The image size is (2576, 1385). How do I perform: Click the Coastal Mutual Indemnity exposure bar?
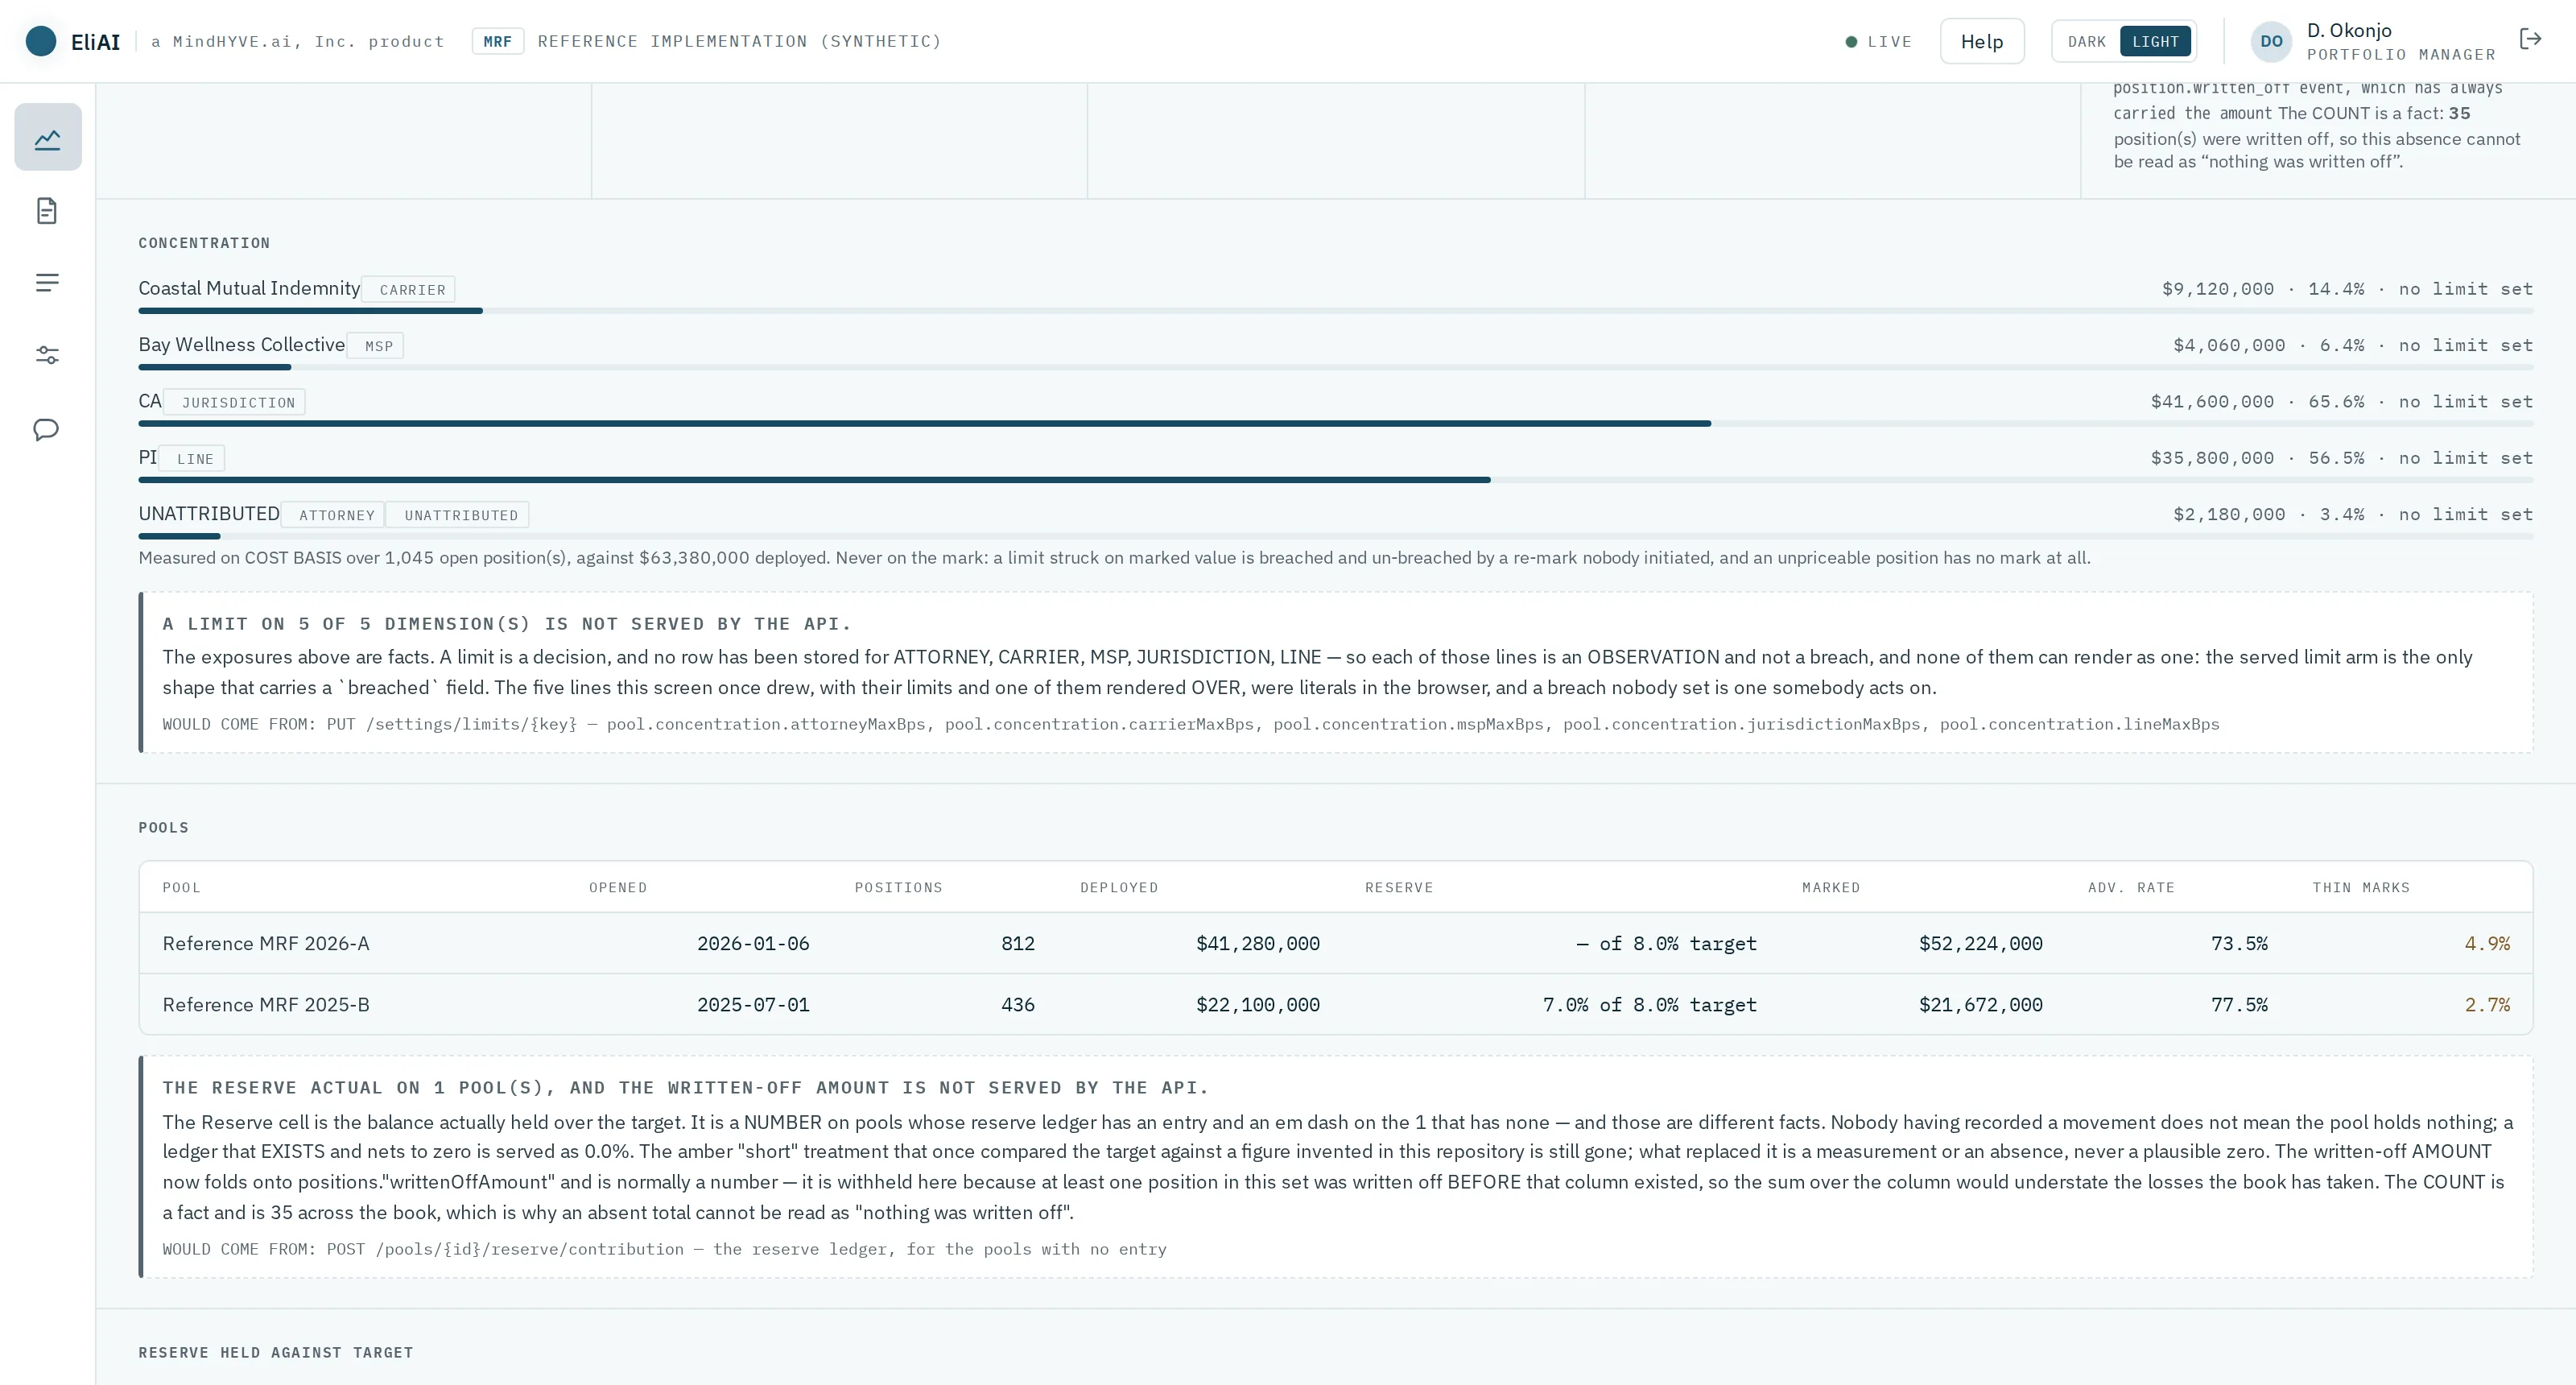pyautogui.click(x=1335, y=311)
